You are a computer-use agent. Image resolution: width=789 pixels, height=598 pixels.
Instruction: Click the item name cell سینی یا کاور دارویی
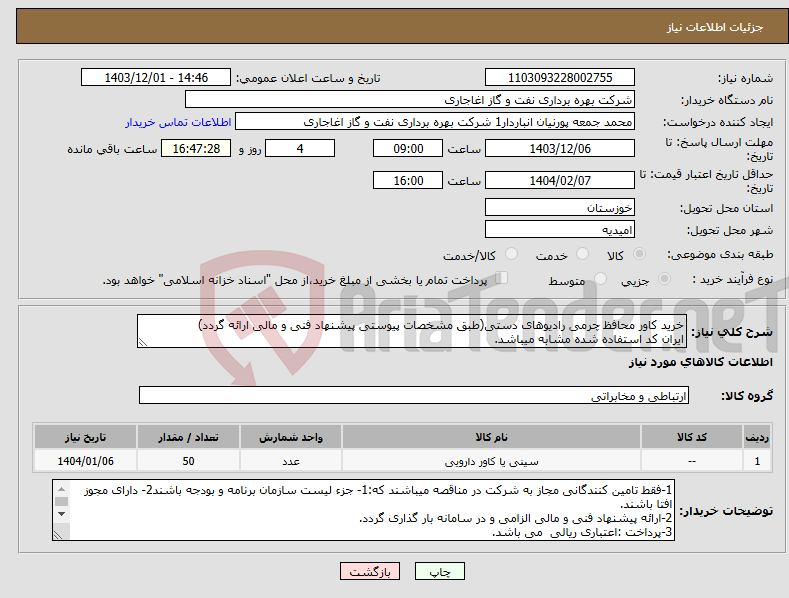click(492, 461)
